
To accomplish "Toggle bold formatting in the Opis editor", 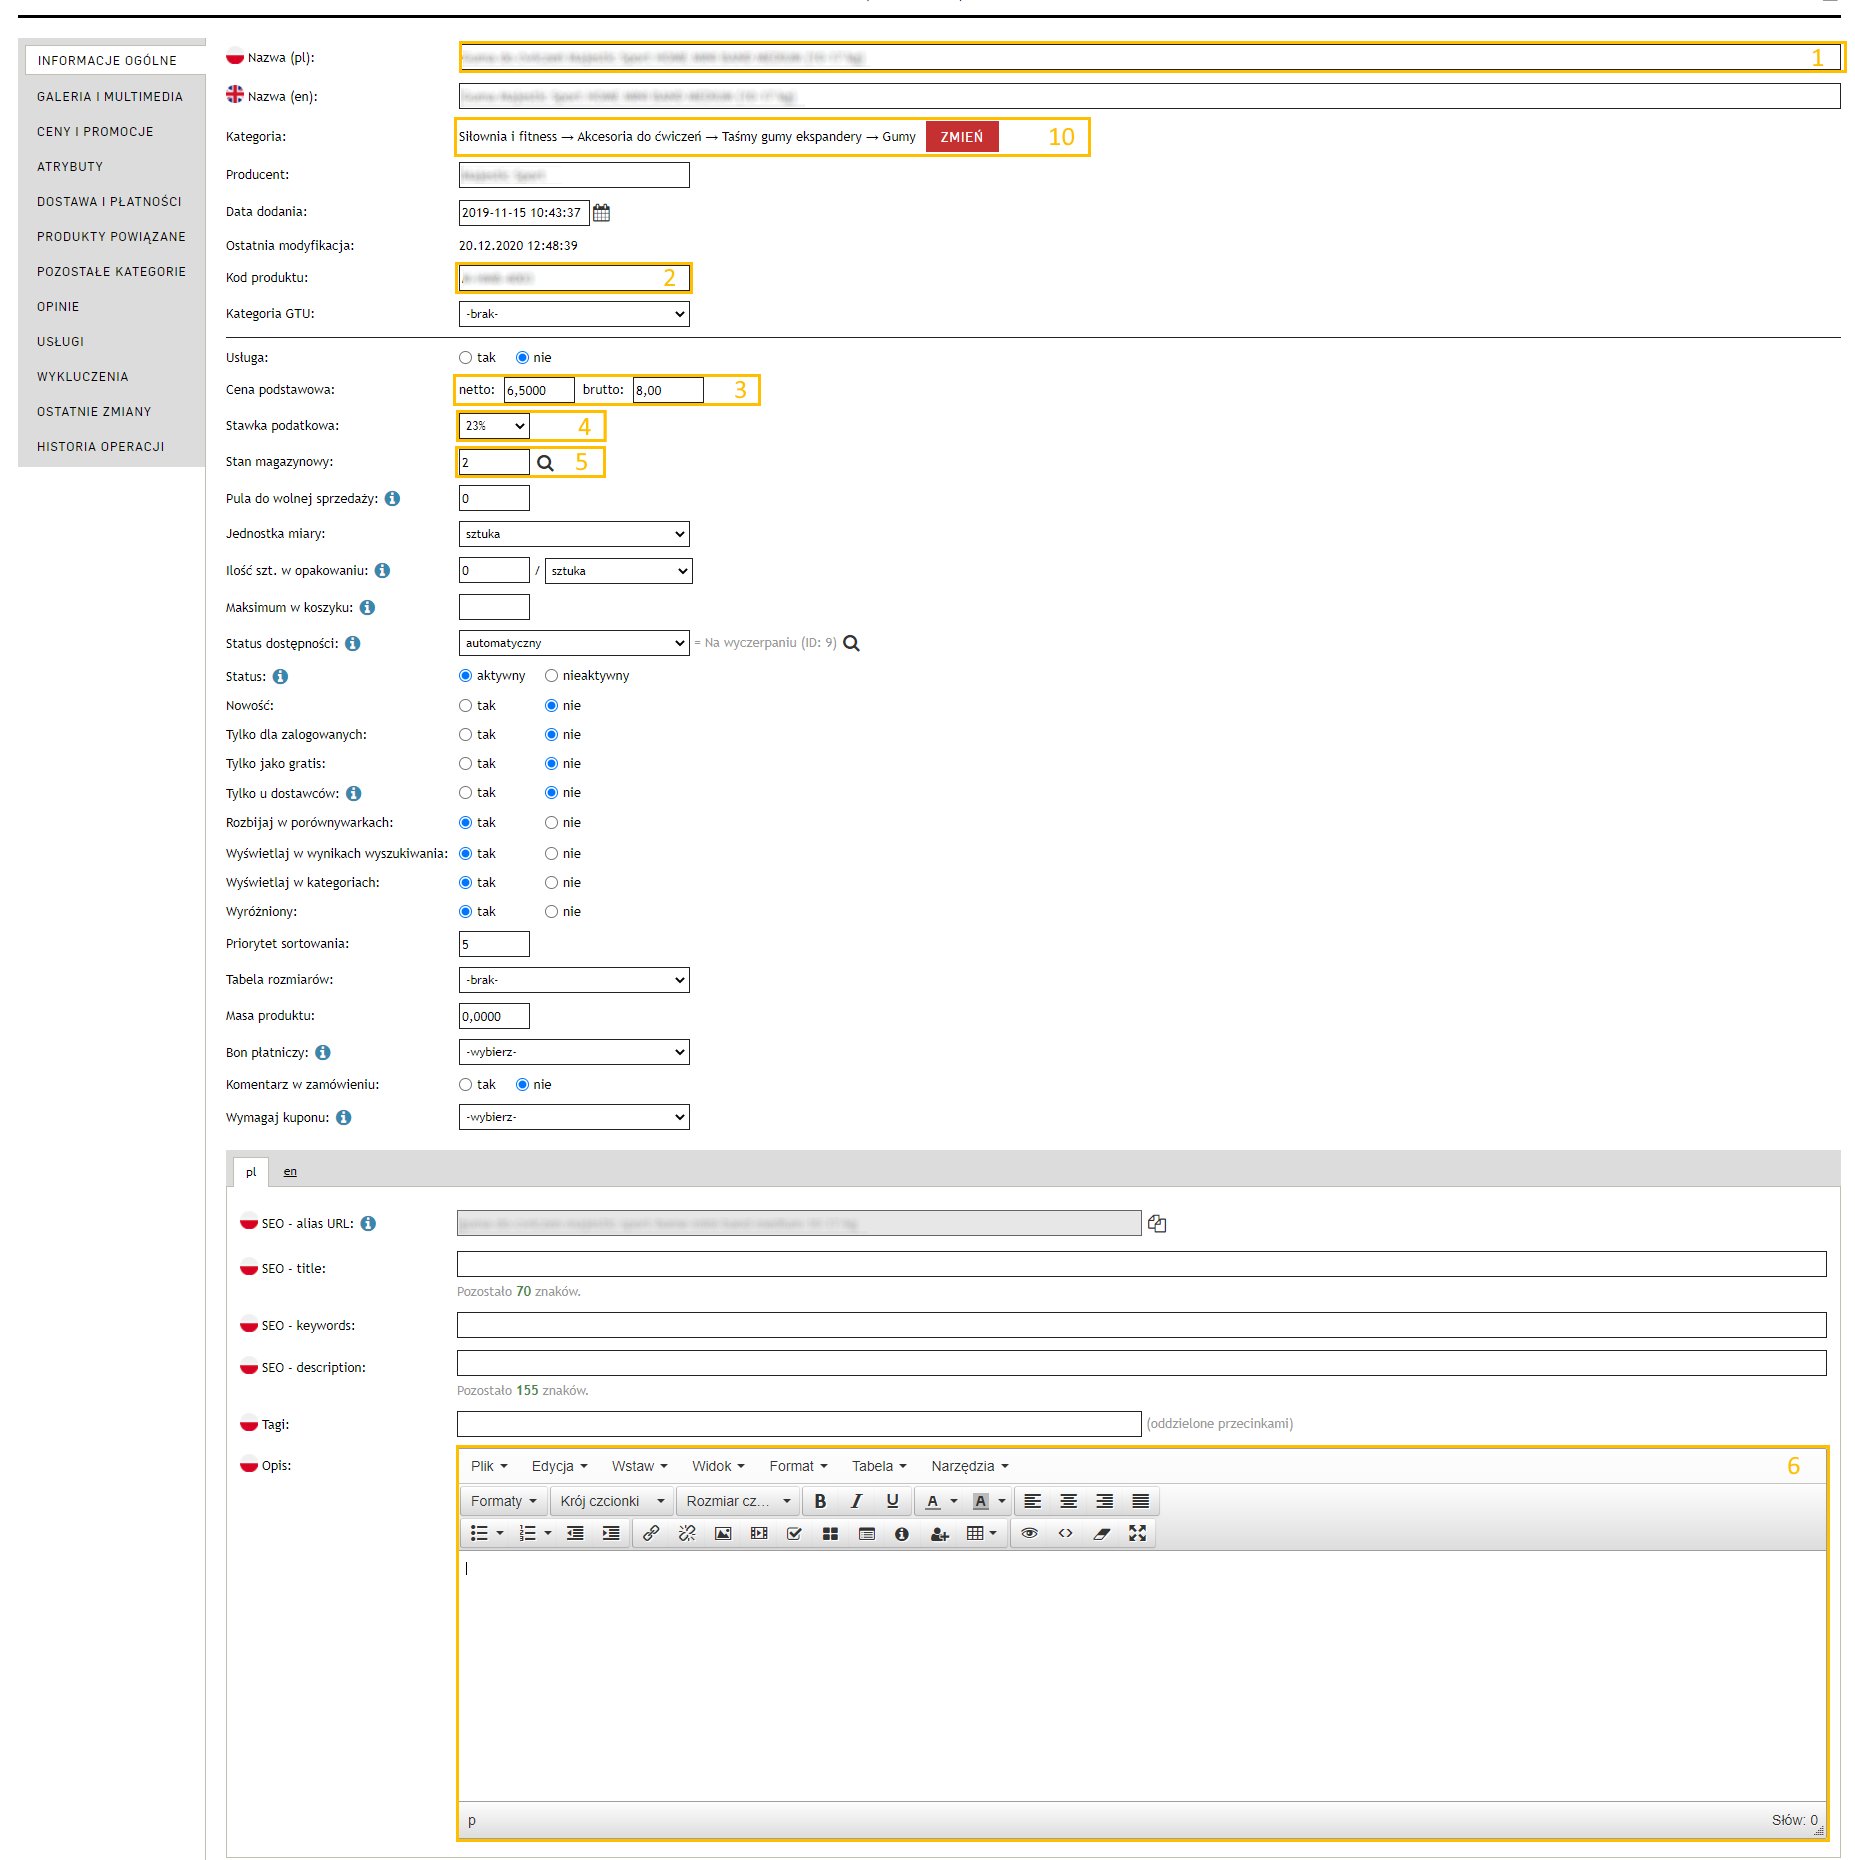I will 820,1501.
